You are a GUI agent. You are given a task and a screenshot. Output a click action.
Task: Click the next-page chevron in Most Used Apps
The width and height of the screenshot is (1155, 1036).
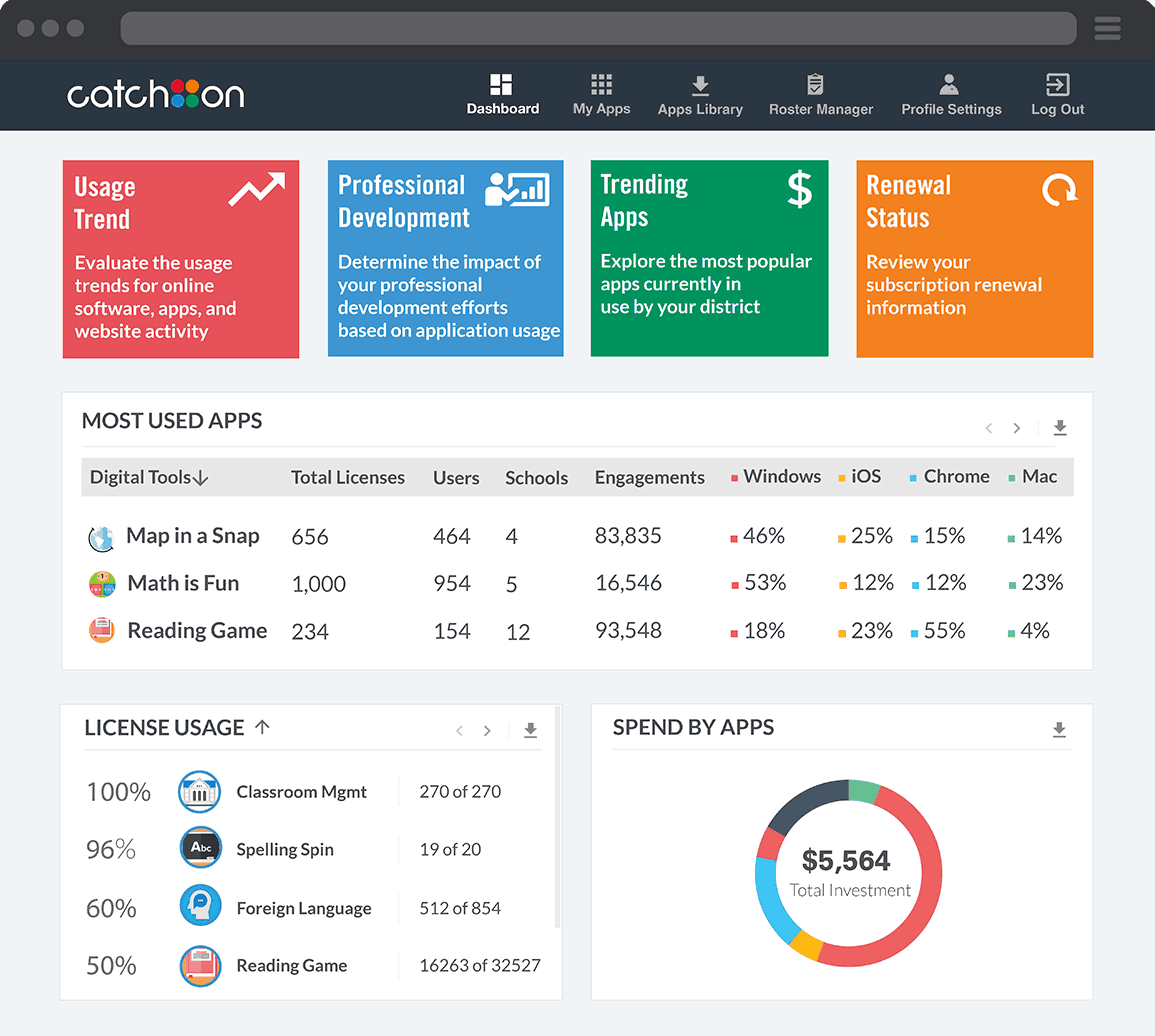coord(1017,427)
